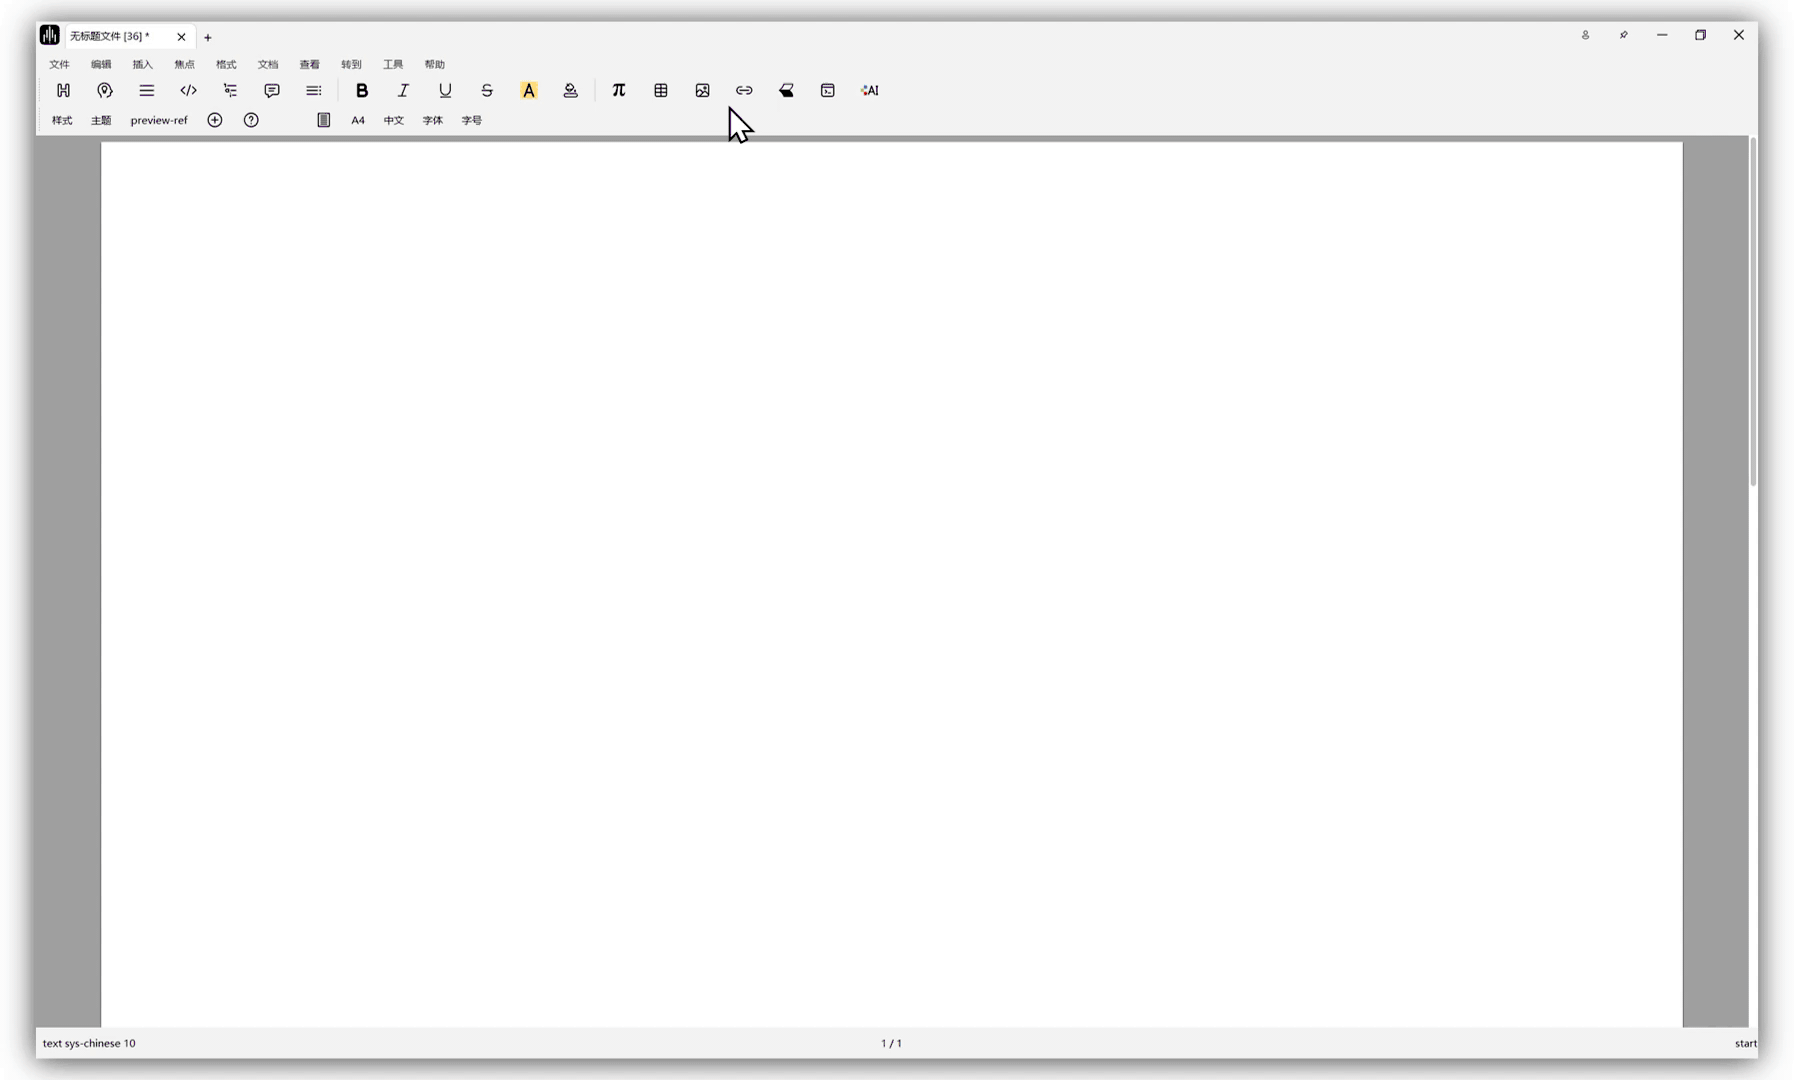Click the plus circle add-package button
This screenshot has width=1794, height=1080.
coord(215,120)
